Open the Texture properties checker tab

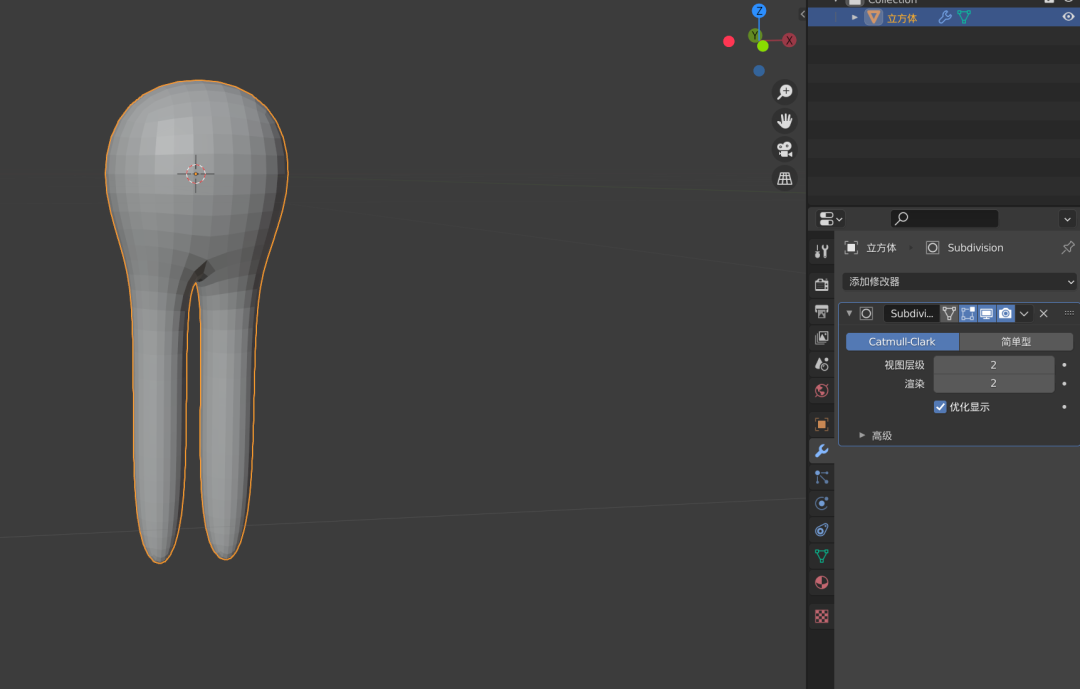point(821,616)
